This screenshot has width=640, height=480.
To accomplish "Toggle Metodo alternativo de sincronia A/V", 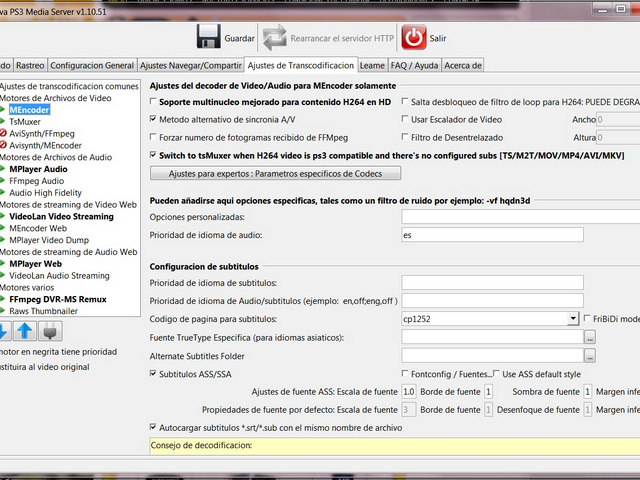I will tap(153, 119).
